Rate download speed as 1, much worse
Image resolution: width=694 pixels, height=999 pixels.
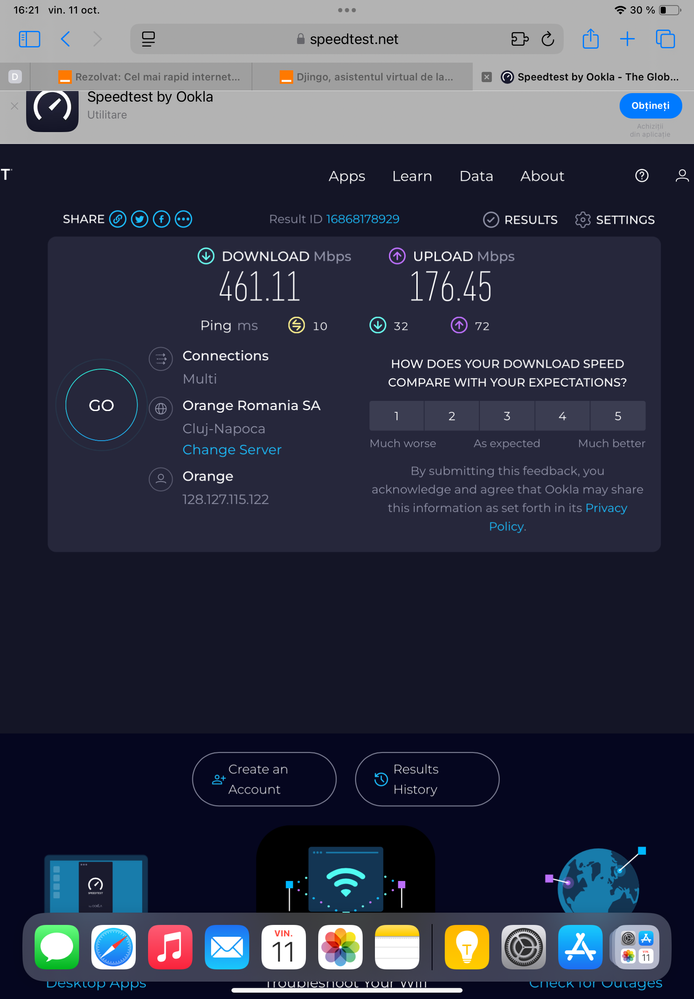[397, 416]
